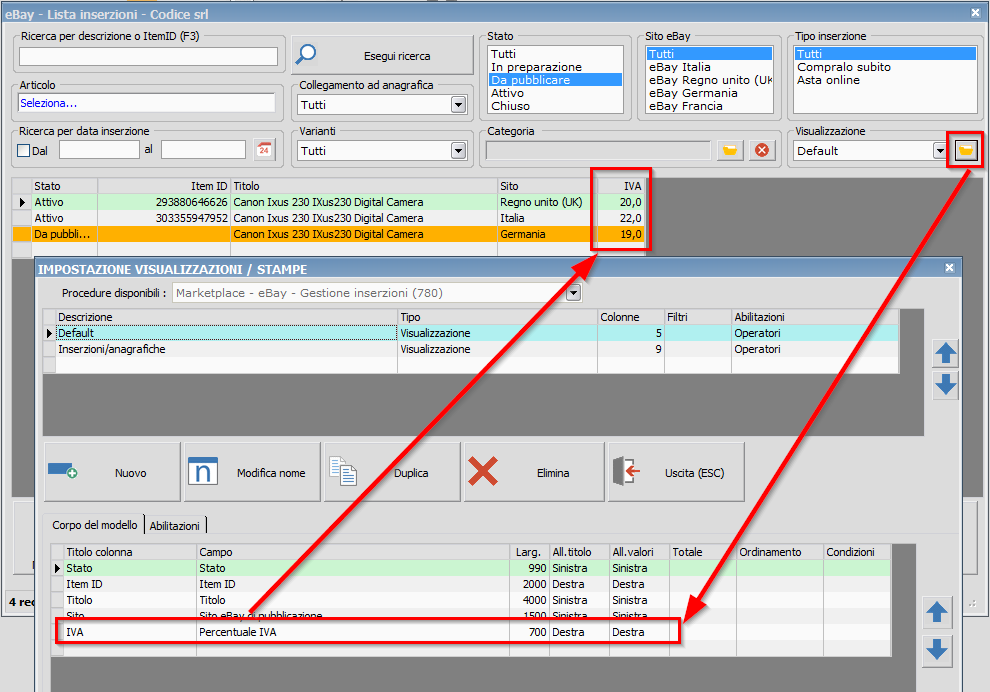Select the Stato row in column model

471,568
